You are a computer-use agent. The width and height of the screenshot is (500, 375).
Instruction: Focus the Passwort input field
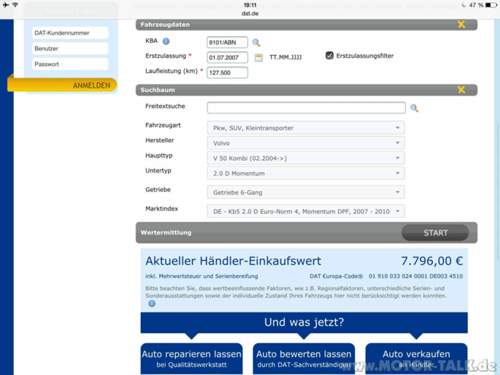70,64
